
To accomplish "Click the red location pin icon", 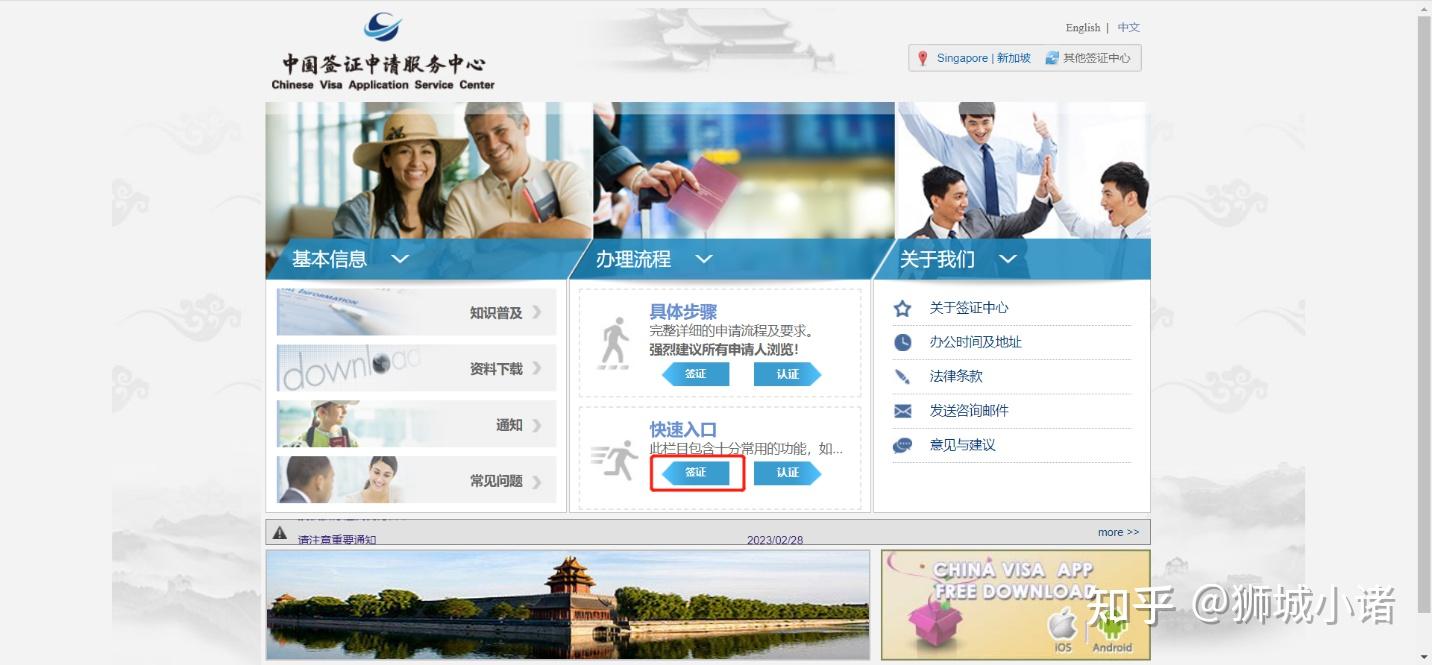I will click(923, 58).
